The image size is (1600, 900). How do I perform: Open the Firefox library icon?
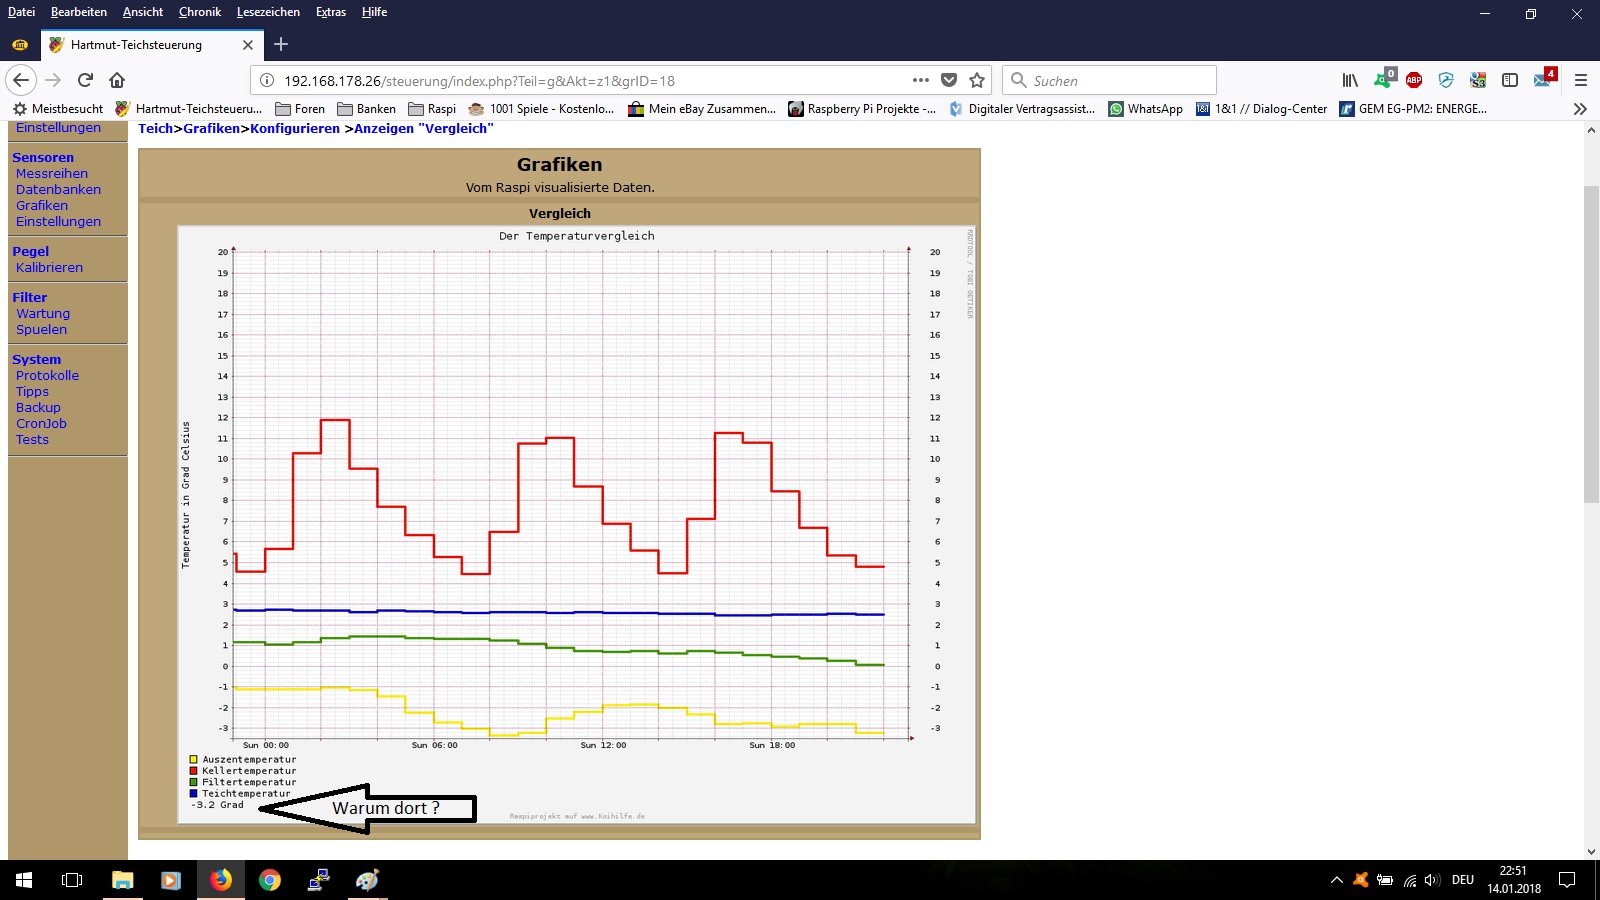(1350, 80)
